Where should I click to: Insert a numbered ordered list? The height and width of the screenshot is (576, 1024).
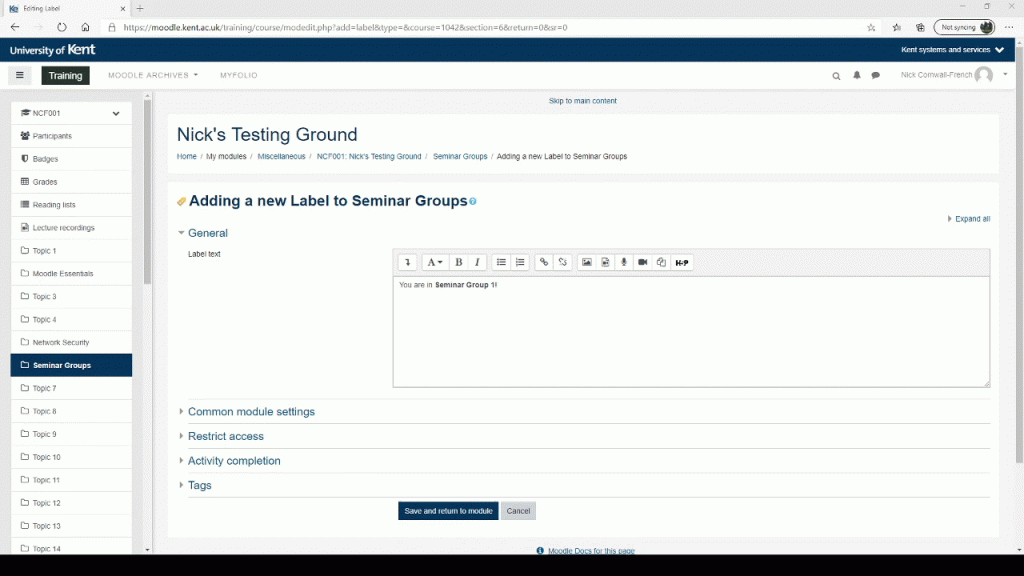[x=521, y=263]
